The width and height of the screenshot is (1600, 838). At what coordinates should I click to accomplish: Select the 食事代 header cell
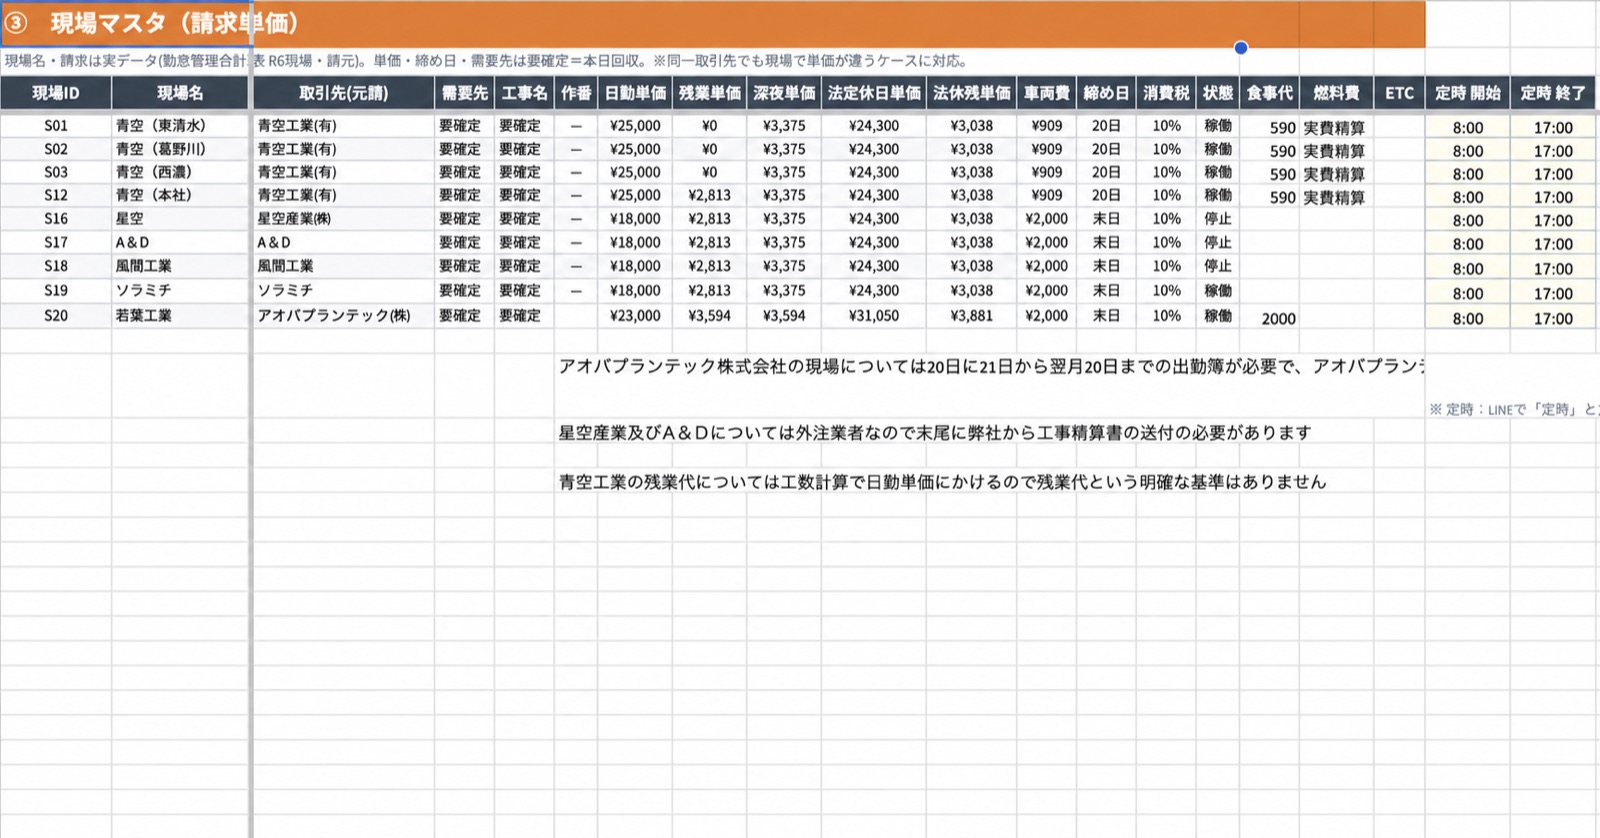pos(1269,93)
